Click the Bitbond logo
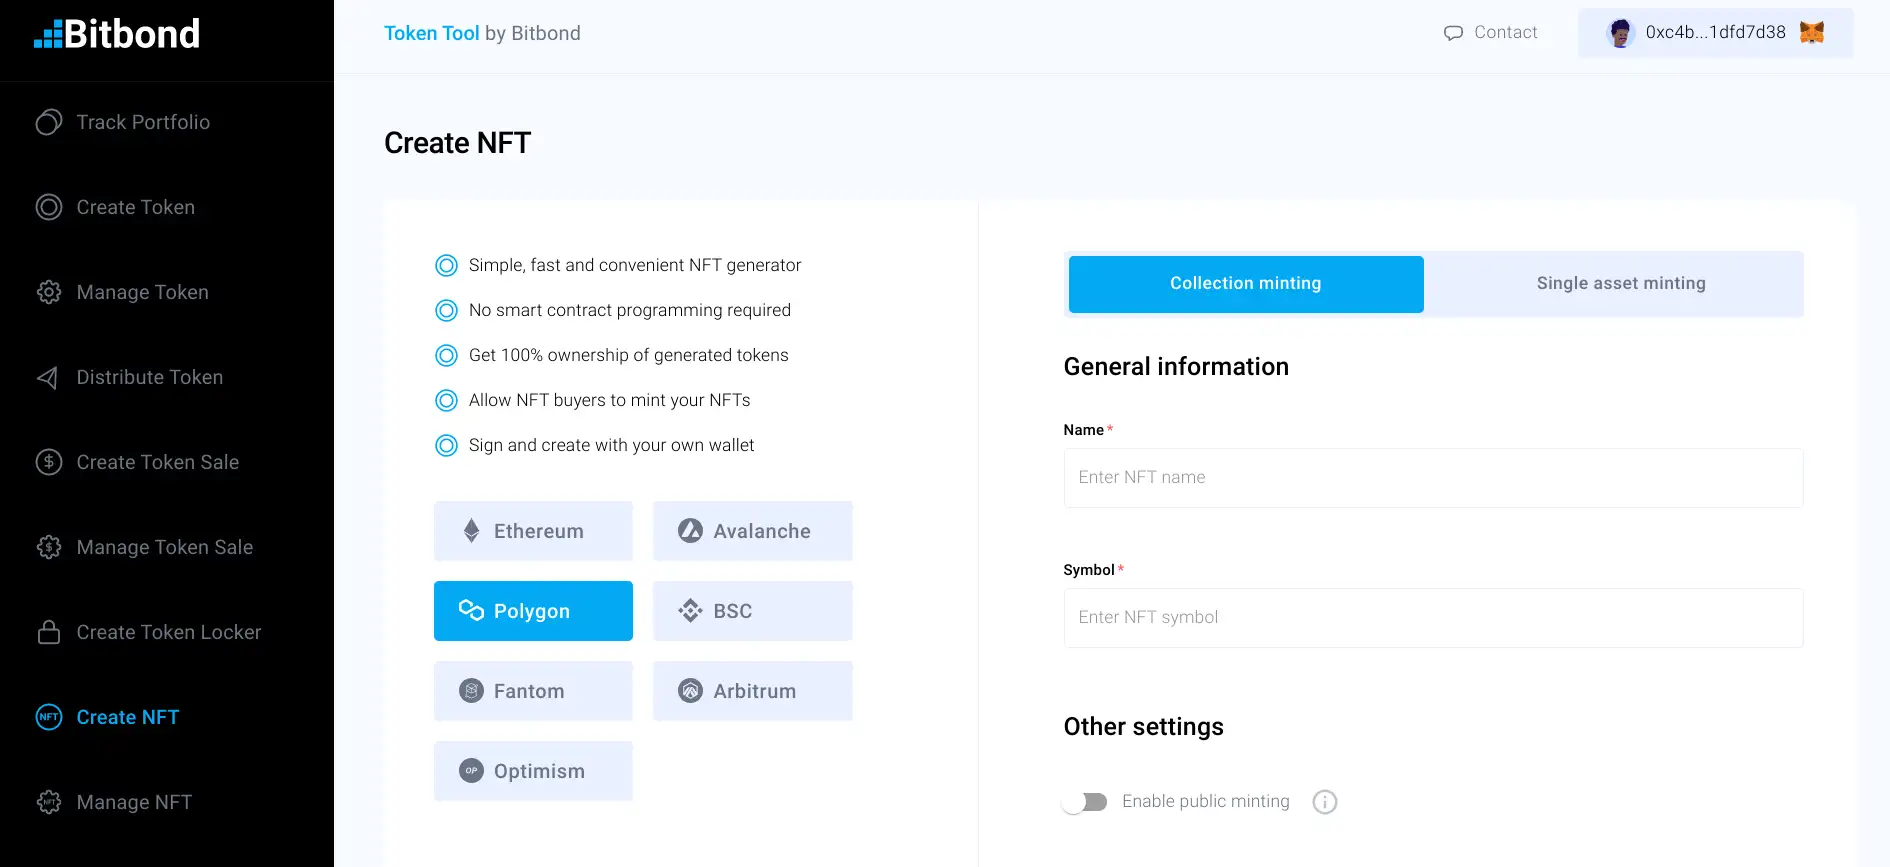The image size is (1890, 867). pos(117,34)
